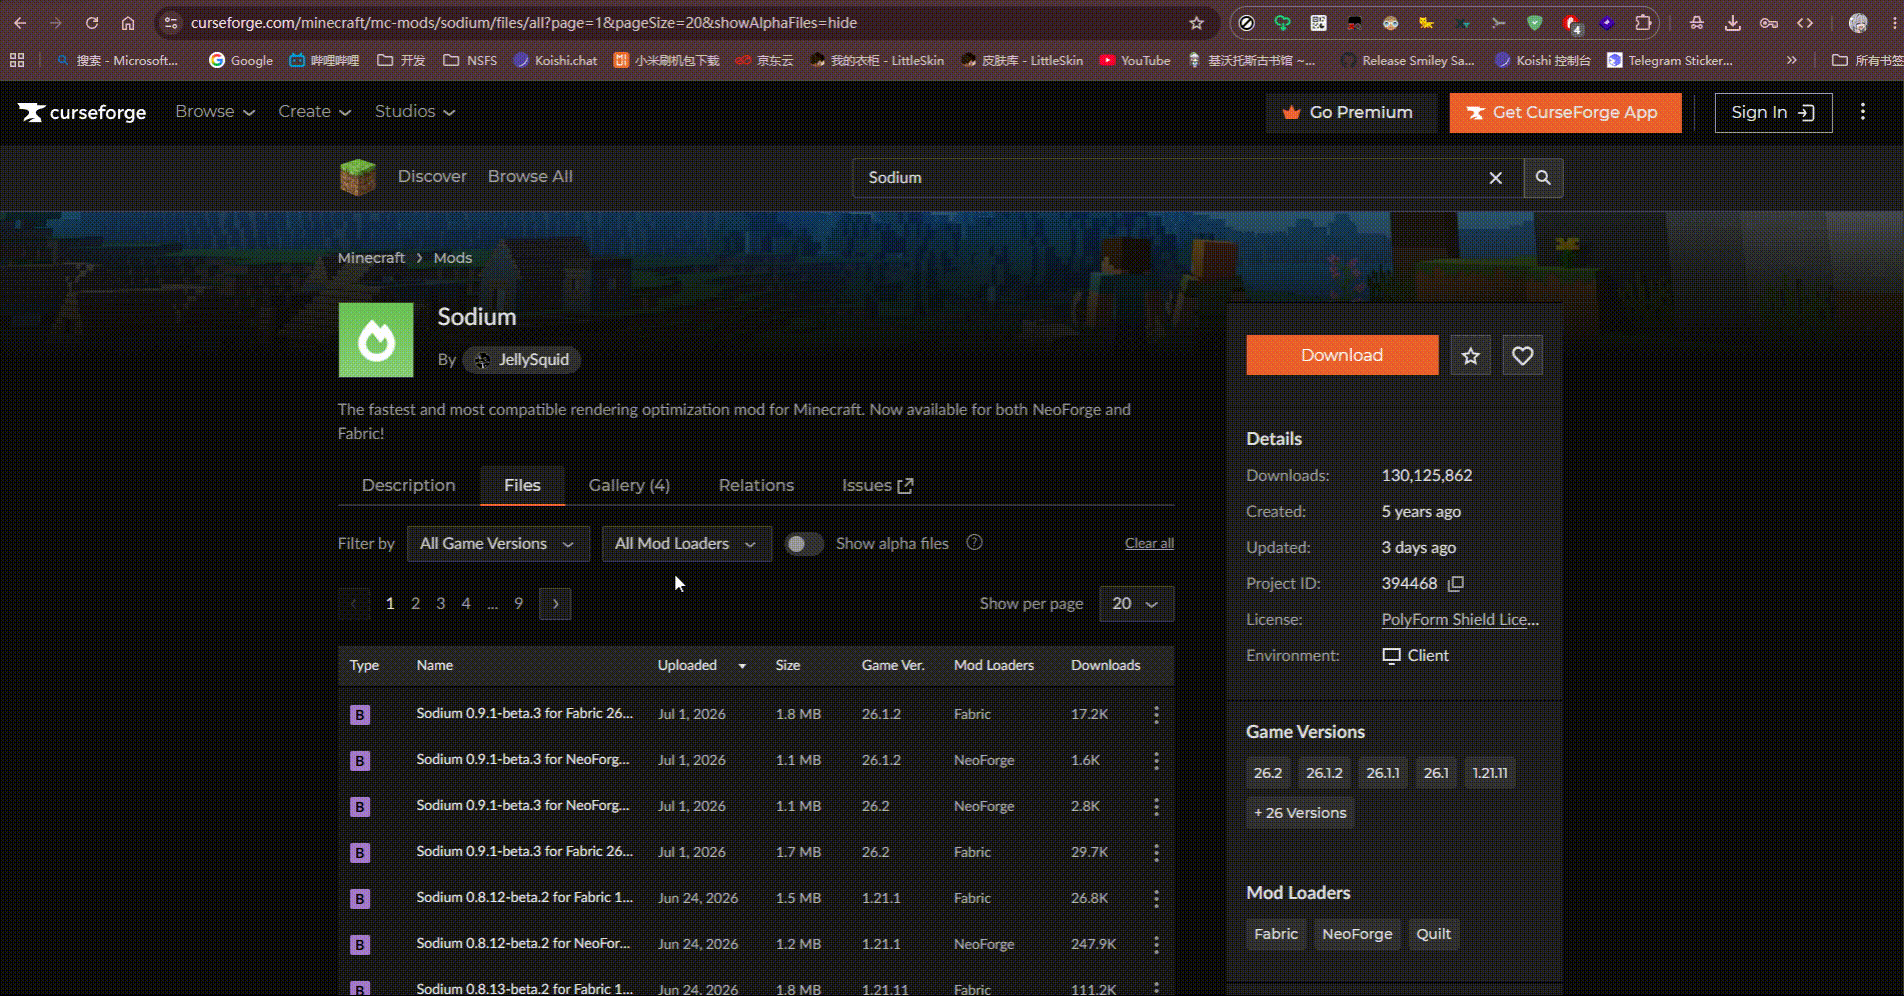Open the Gallery (4) tab
Image resolution: width=1904 pixels, height=996 pixels.
tap(629, 485)
